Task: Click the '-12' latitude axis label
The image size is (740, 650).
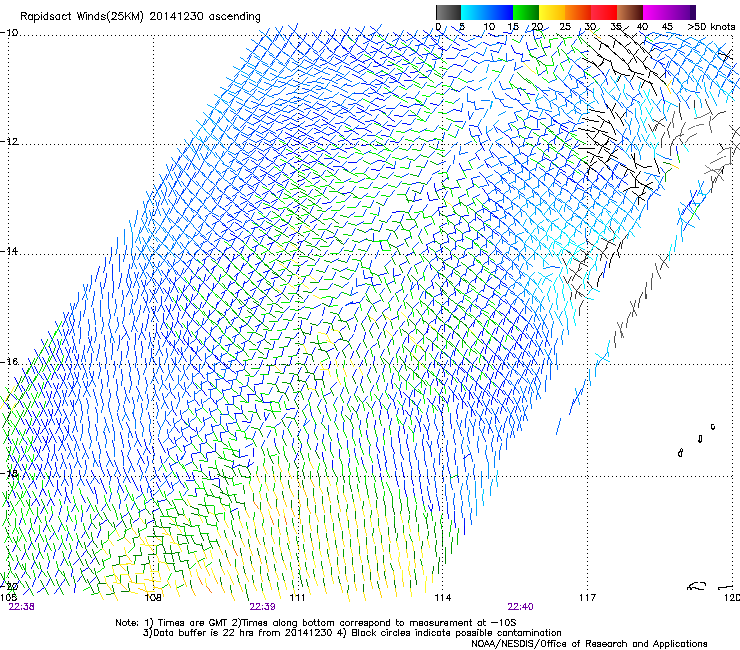Action: click(9, 142)
